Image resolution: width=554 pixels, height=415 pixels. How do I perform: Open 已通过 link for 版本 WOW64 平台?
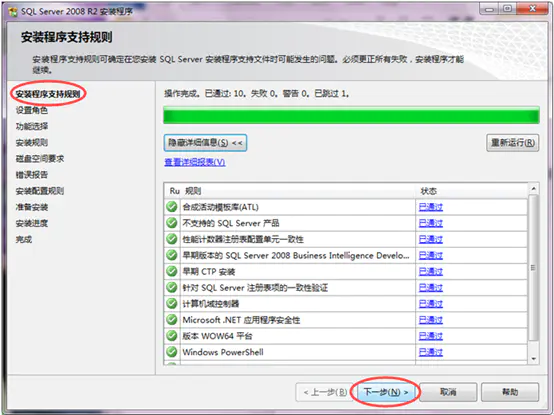[x=431, y=336]
